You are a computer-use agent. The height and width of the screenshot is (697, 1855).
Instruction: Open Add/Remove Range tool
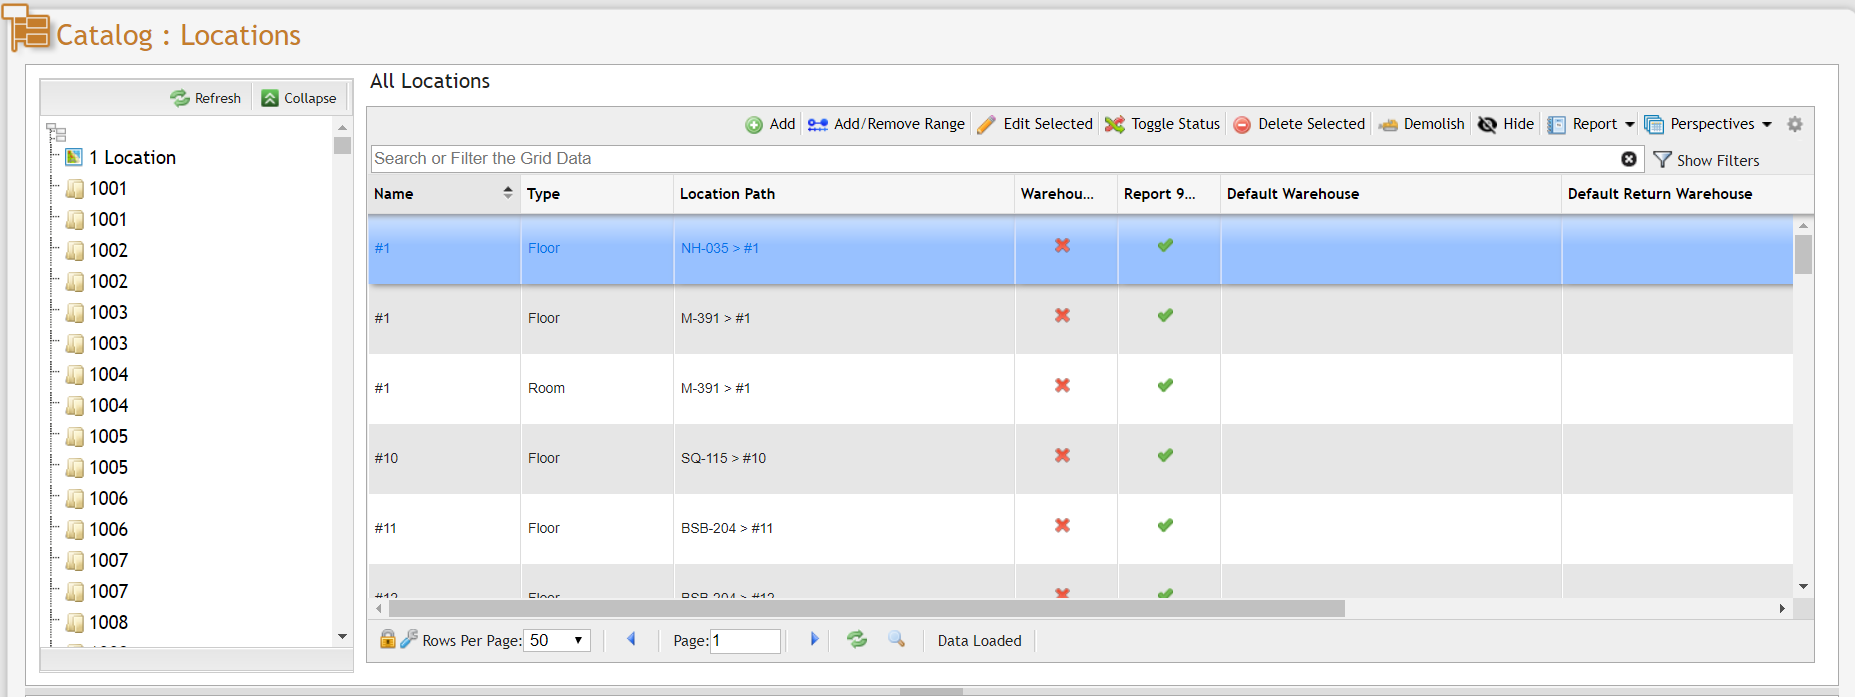coord(886,124)
